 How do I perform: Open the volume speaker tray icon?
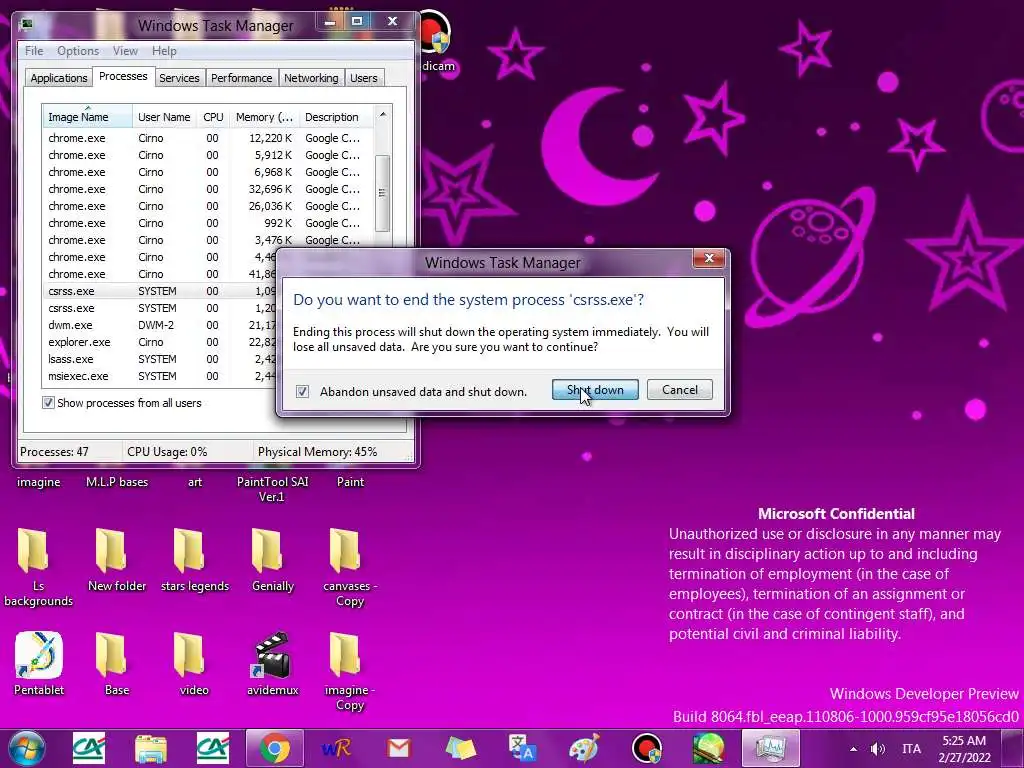coord(878,749)
